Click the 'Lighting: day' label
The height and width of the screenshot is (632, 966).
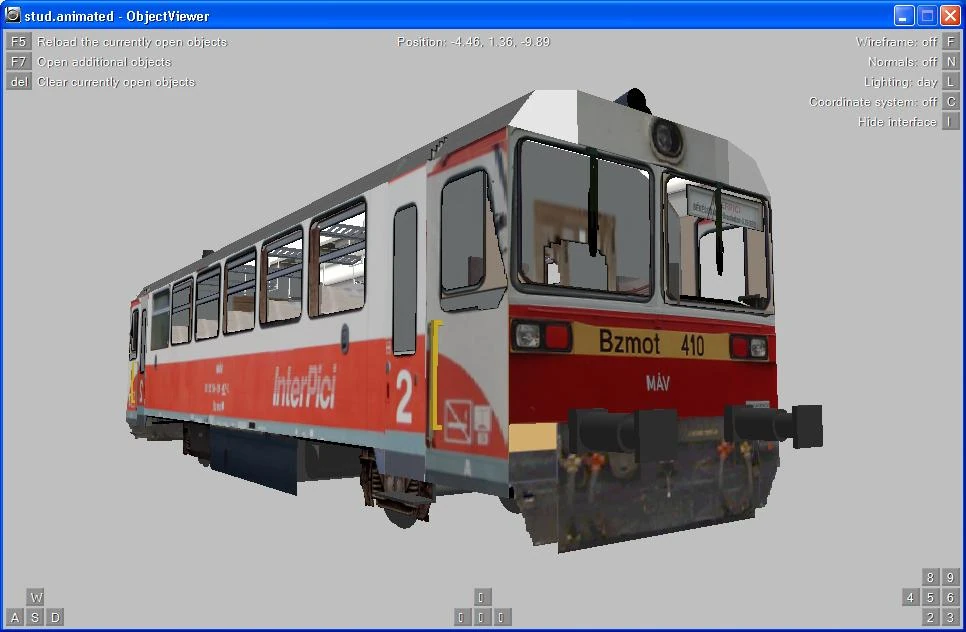pos(900,82)
